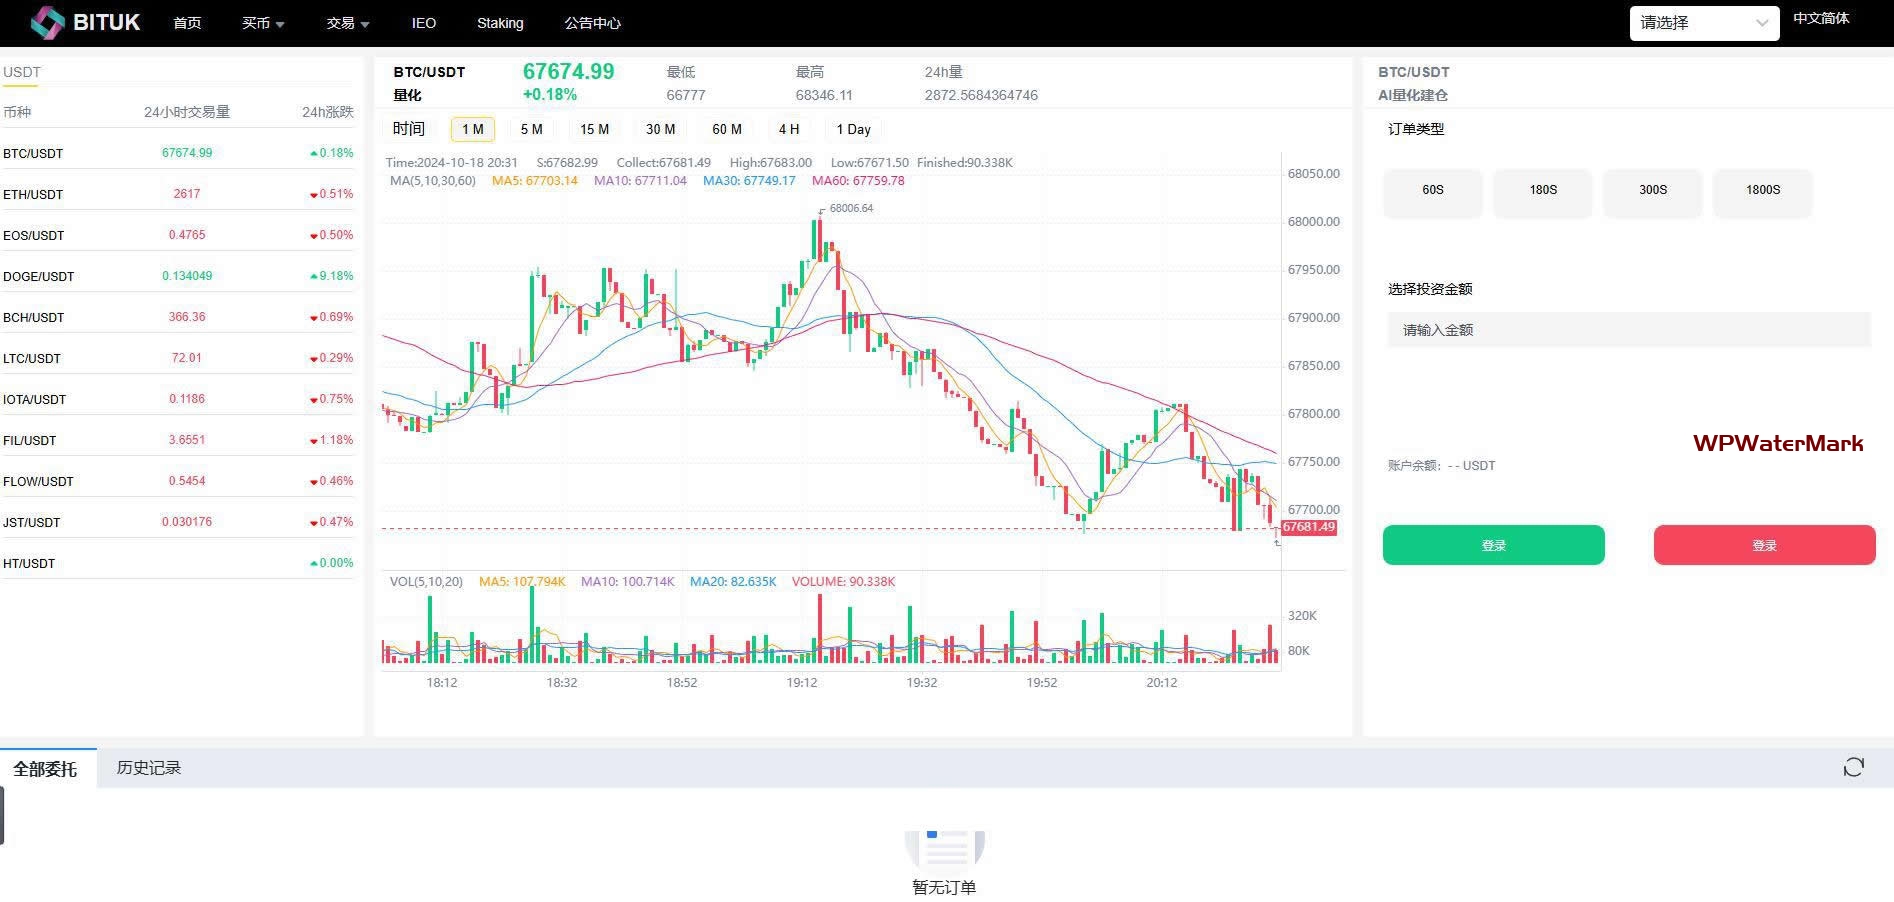Image resolution: width=1894 pixels, height=902 pixels.
Task: Expand the 交易 navigation dropdown
Action: coord(347,23)
